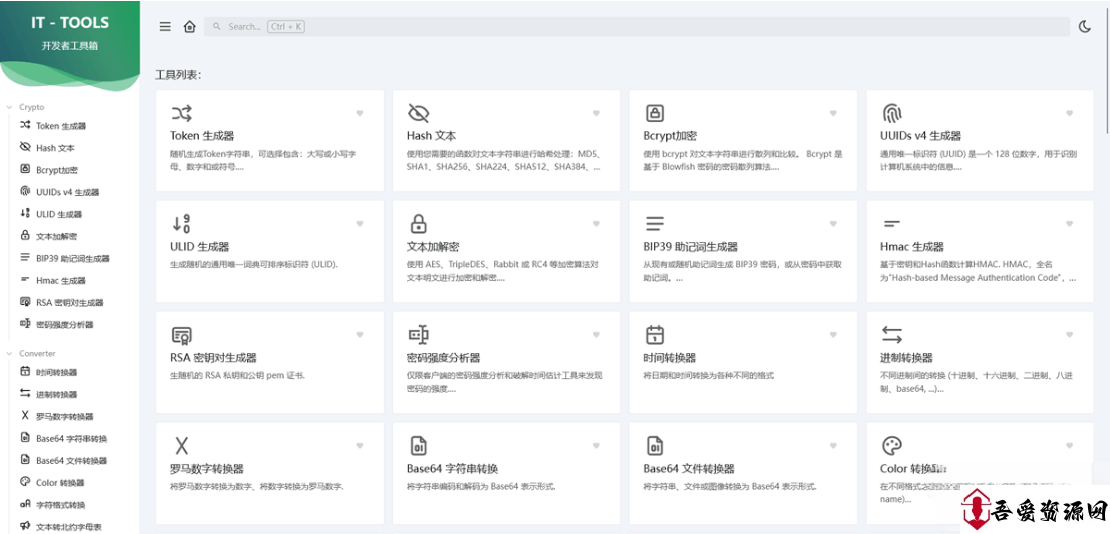The image size is (1110, 534).
Task: Favorite the Hmac 生成器 card heart
Action: (x=1070, y=224)
